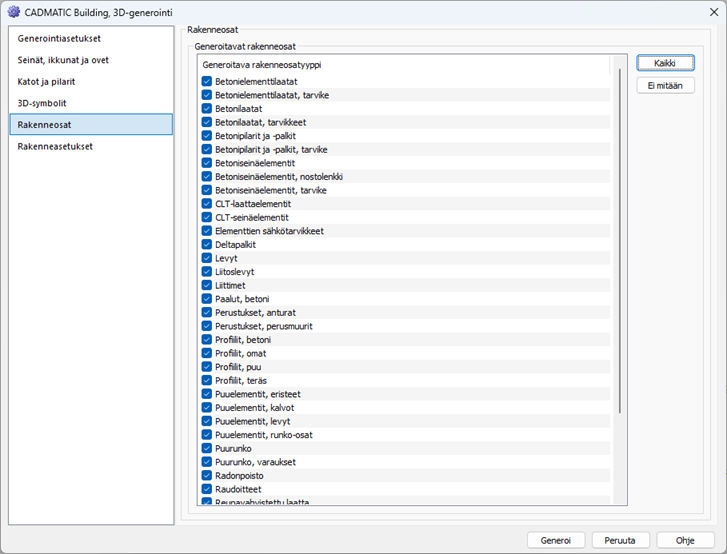Go to the Rakenneasetukset page
The height and width of the screenshot is (554, 727).
[55, 146]
